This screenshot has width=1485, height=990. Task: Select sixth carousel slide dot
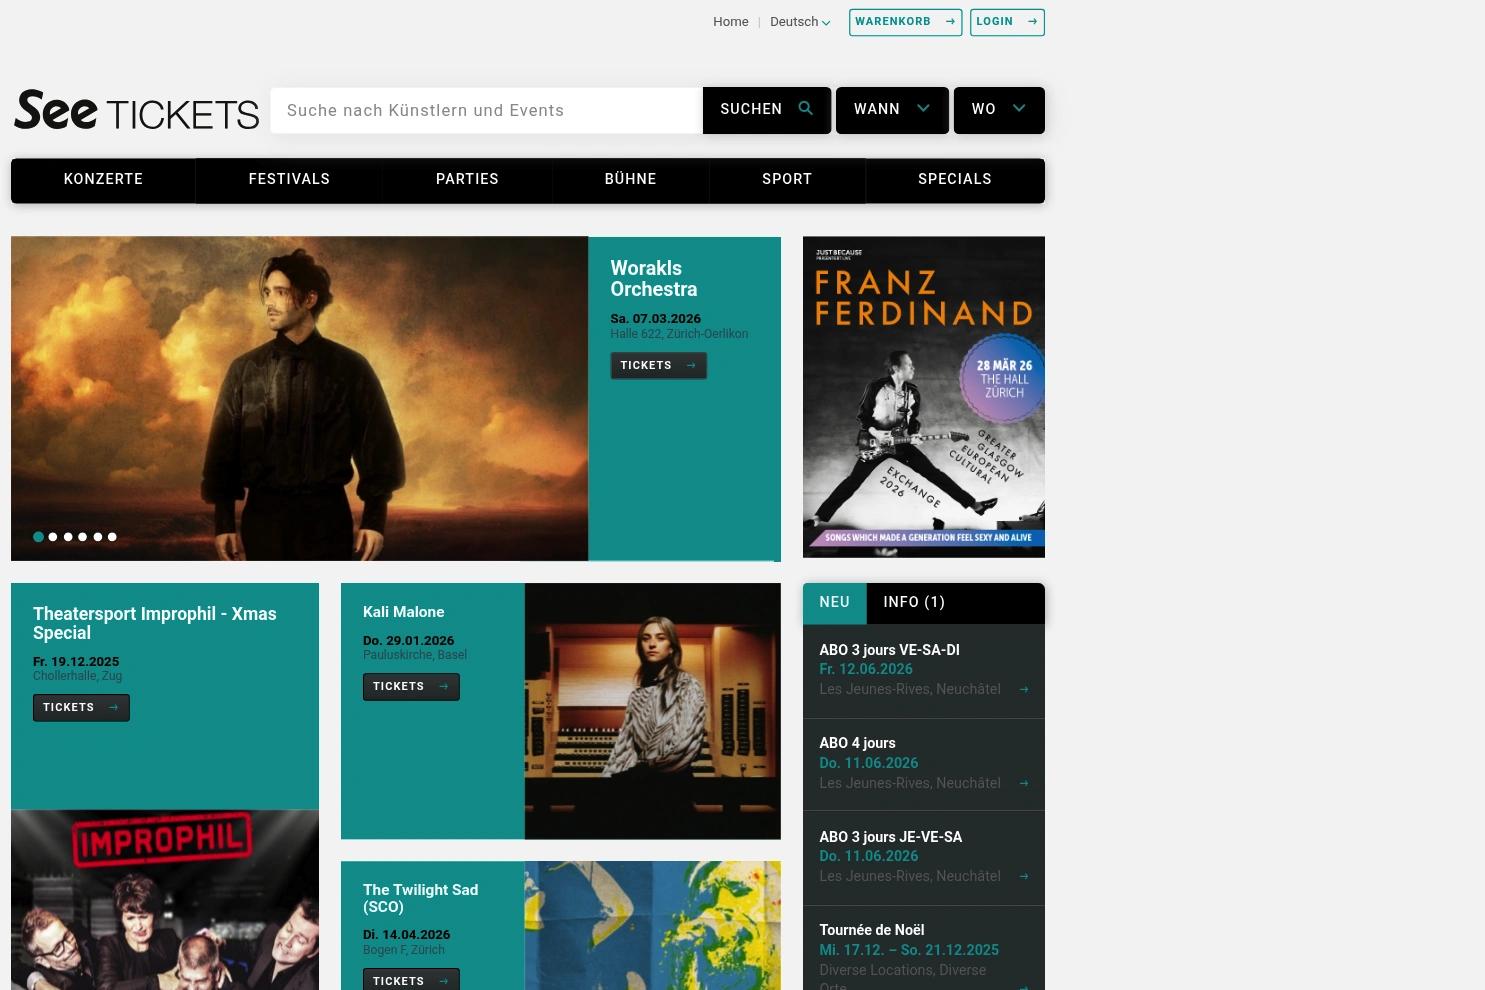[x=112, y=537]
